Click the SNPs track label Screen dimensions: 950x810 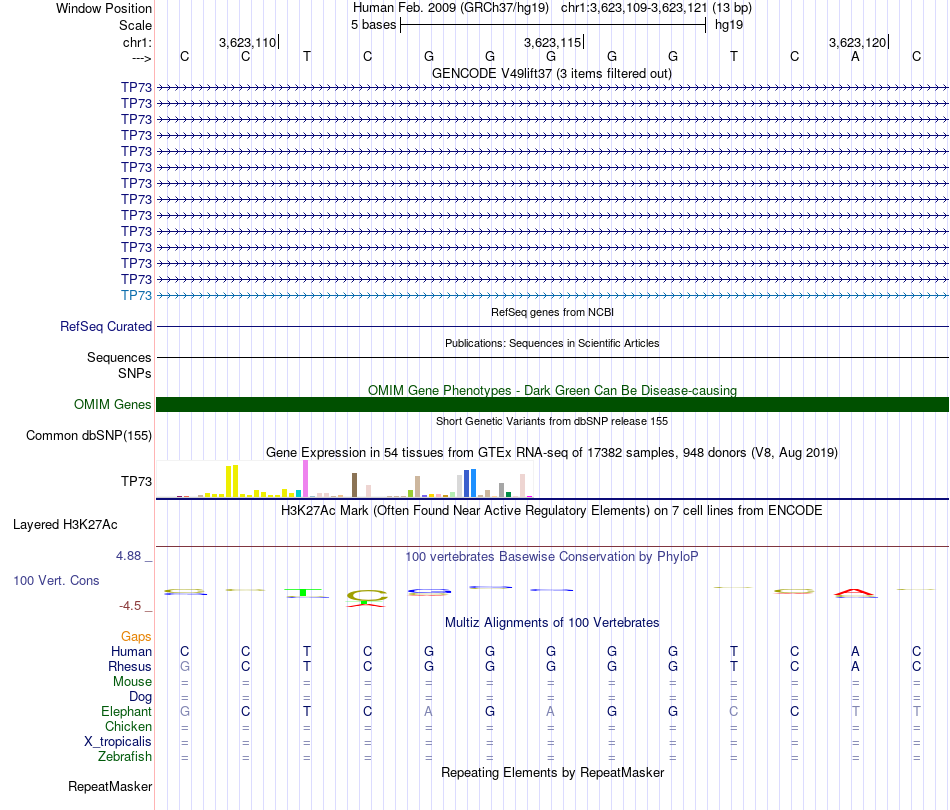coord(135,373)
